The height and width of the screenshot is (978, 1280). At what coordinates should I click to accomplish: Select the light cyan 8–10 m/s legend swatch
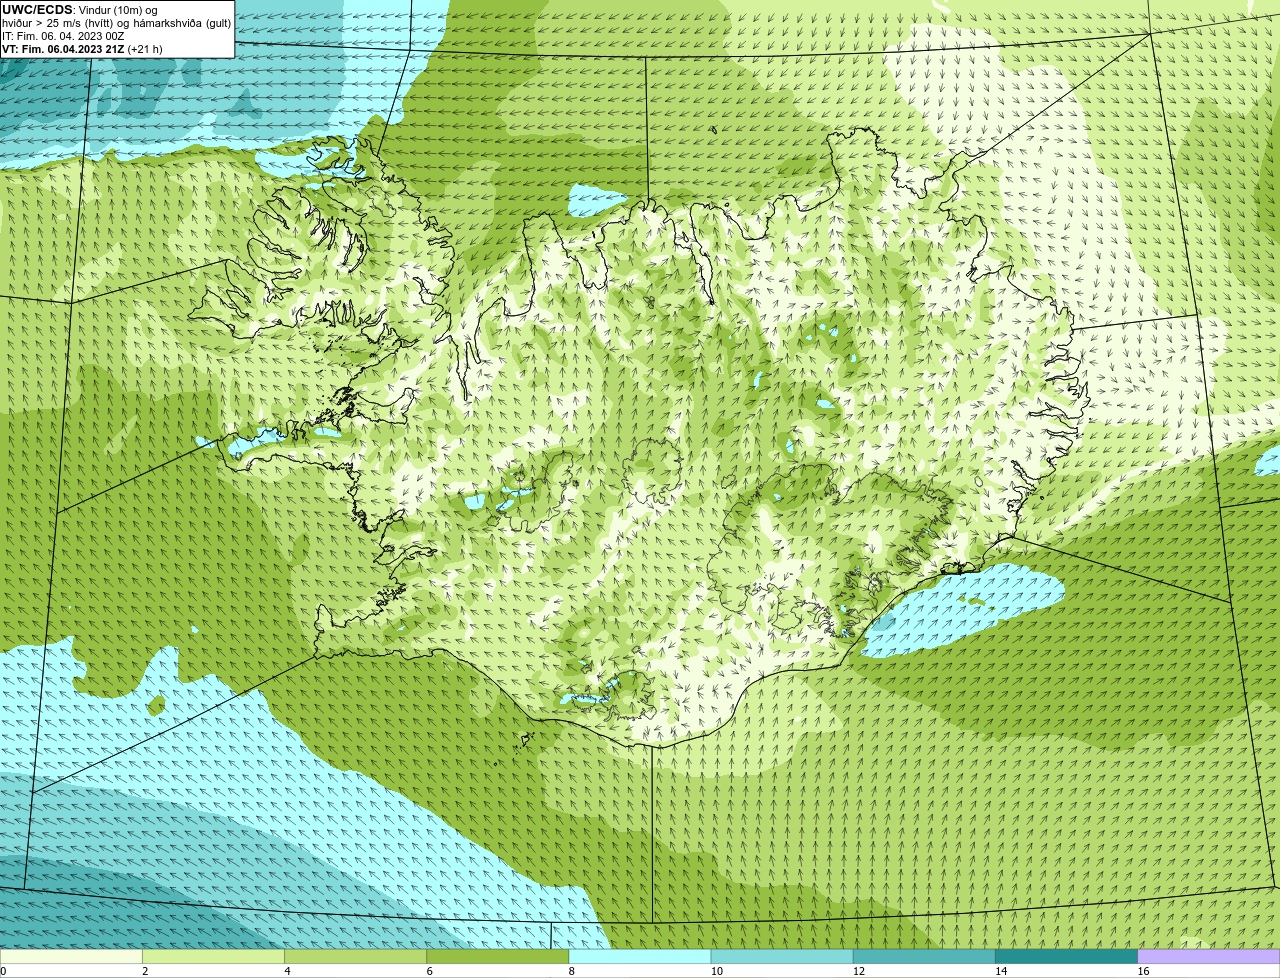point(640,956)
